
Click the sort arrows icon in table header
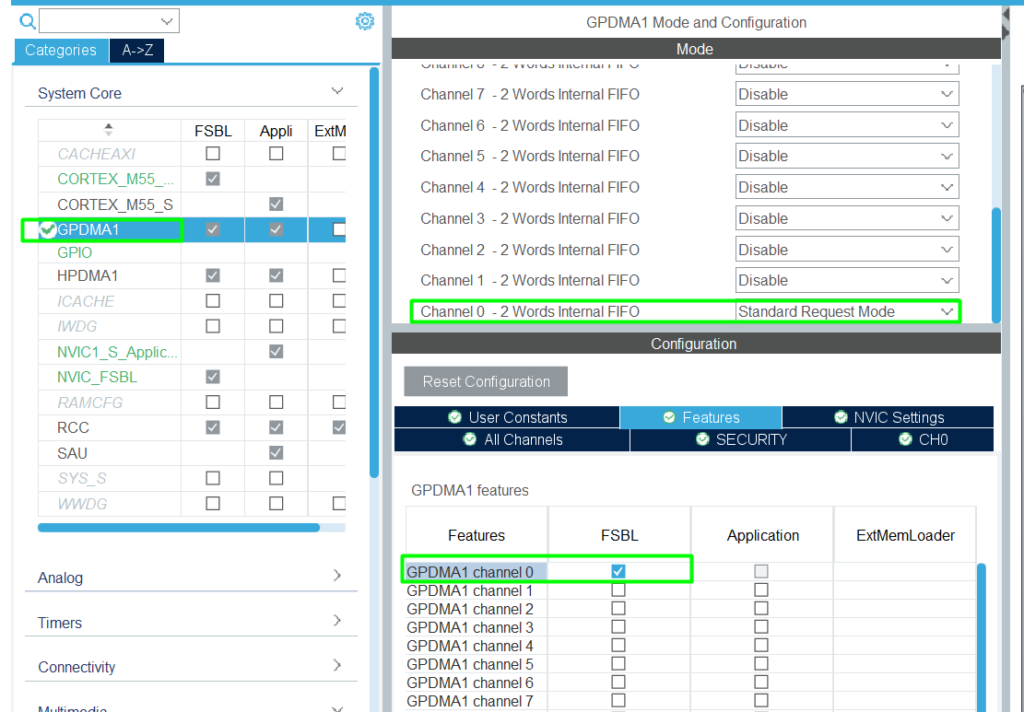pos(108,130)
